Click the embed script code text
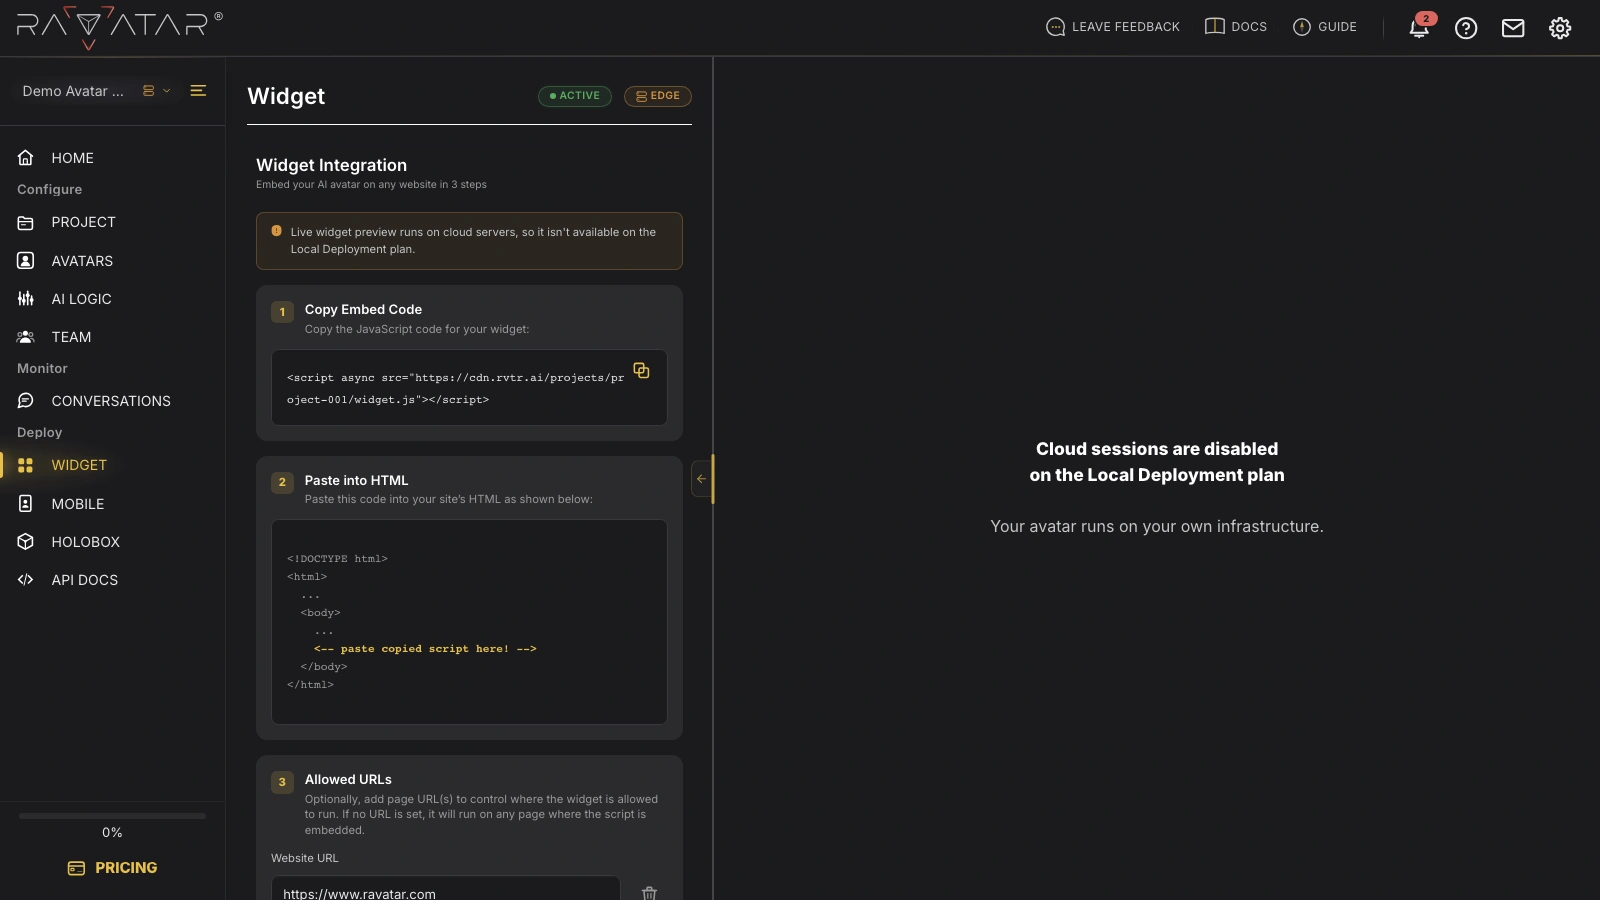 455,389
